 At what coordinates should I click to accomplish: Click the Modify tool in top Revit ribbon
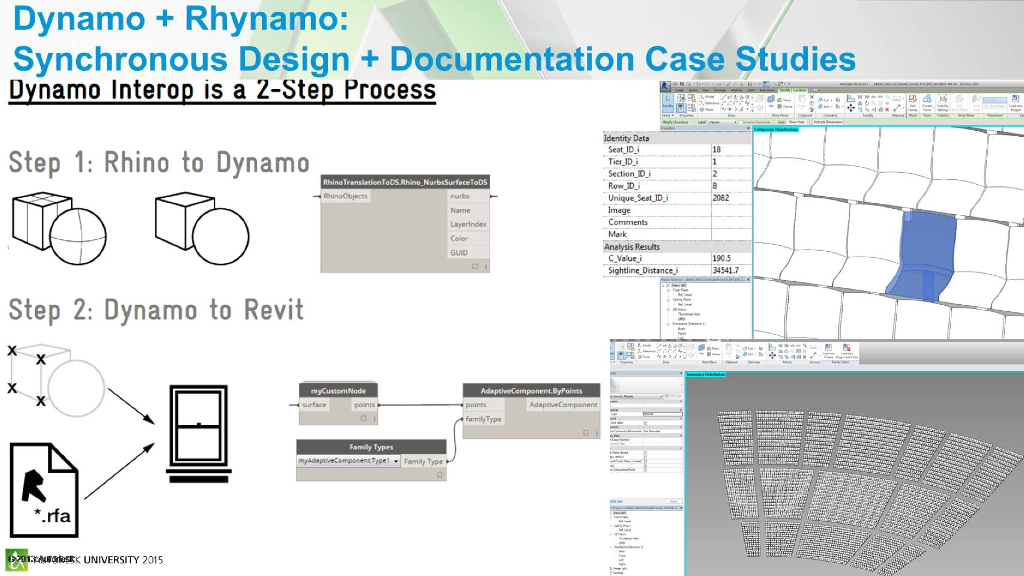tap(668, 105)
